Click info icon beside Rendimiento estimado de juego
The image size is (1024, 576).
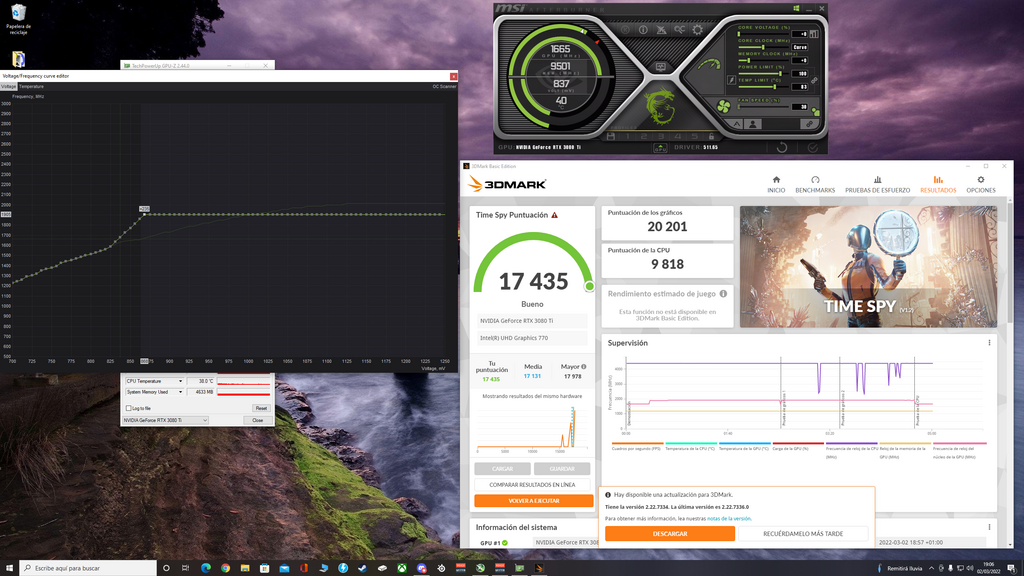(x=723, y=294)
